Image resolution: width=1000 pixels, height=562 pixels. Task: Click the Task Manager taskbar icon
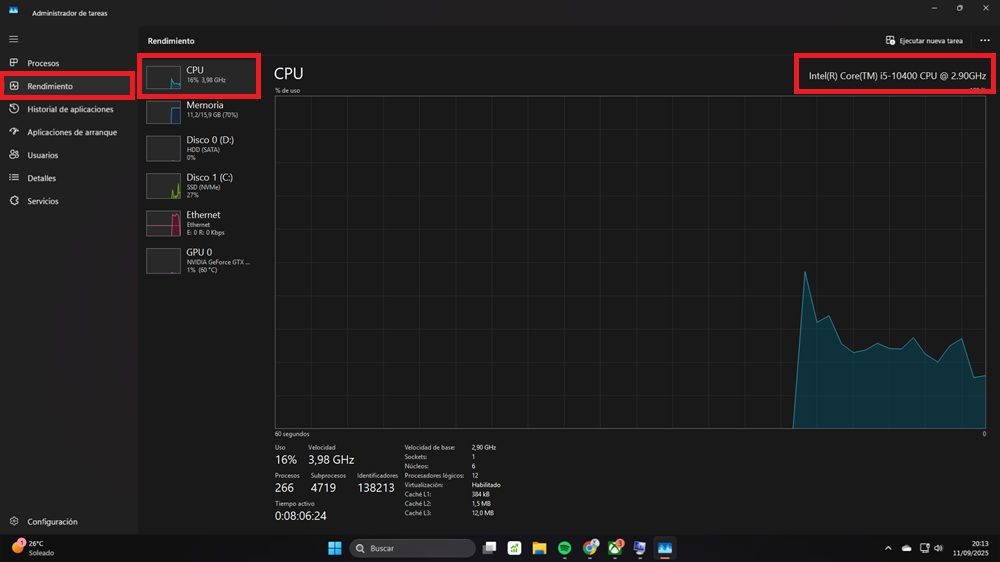click(665, 548)
